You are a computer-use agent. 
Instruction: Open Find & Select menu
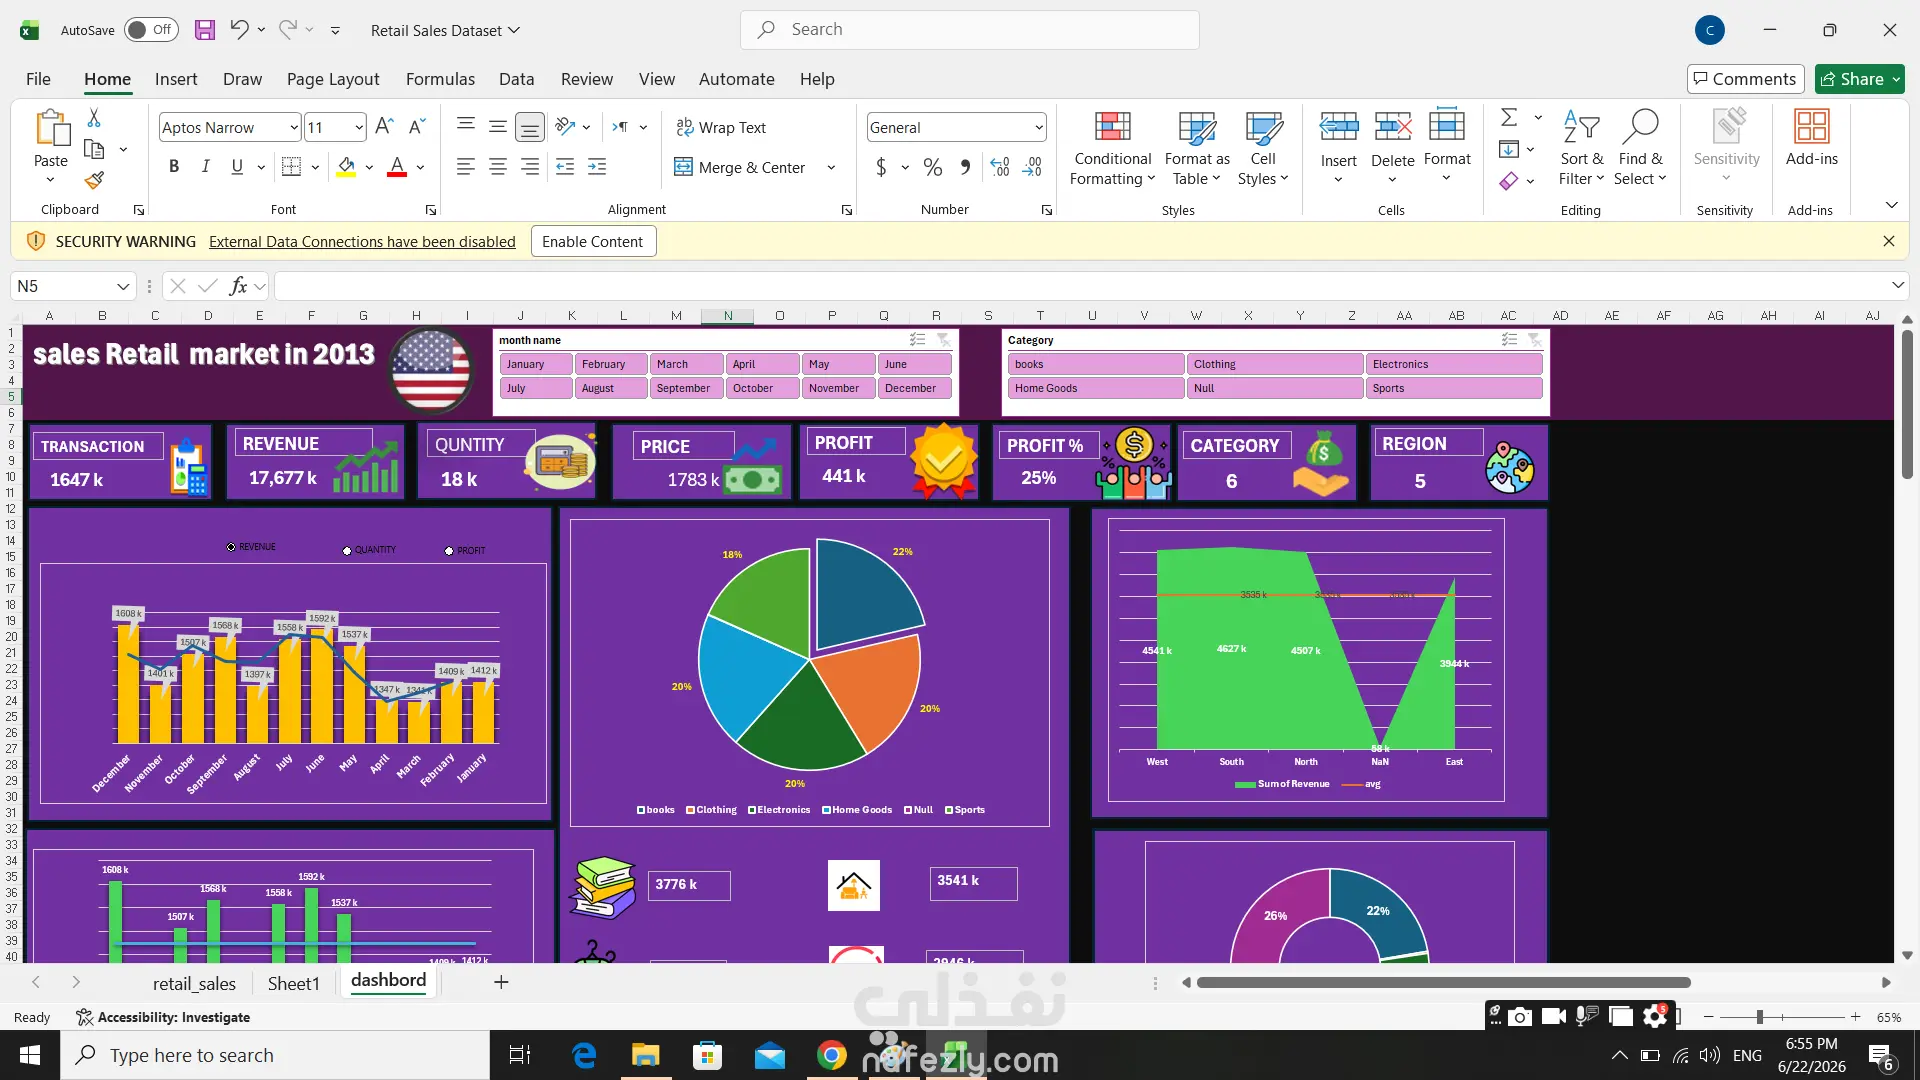point(1640,148)
